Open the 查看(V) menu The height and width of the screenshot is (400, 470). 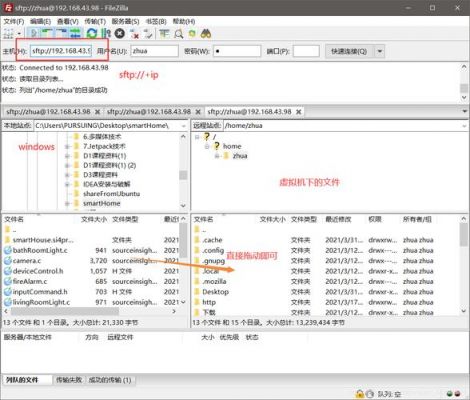click(x=68, y=21)
